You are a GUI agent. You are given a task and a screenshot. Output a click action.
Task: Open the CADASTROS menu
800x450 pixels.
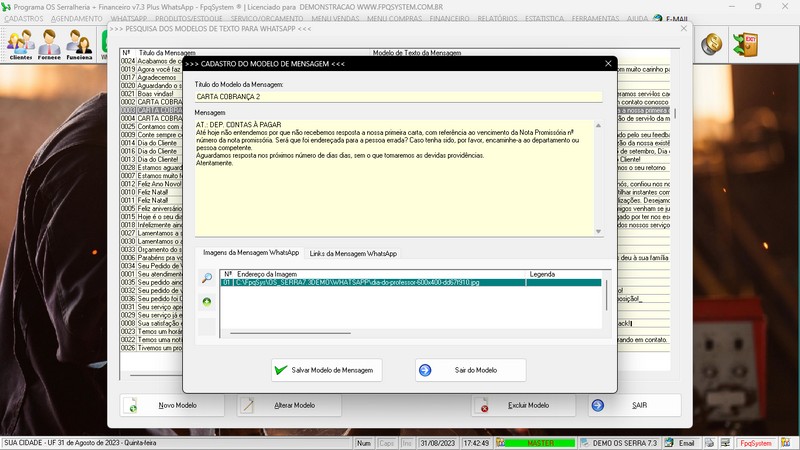(x=23, y=18)
